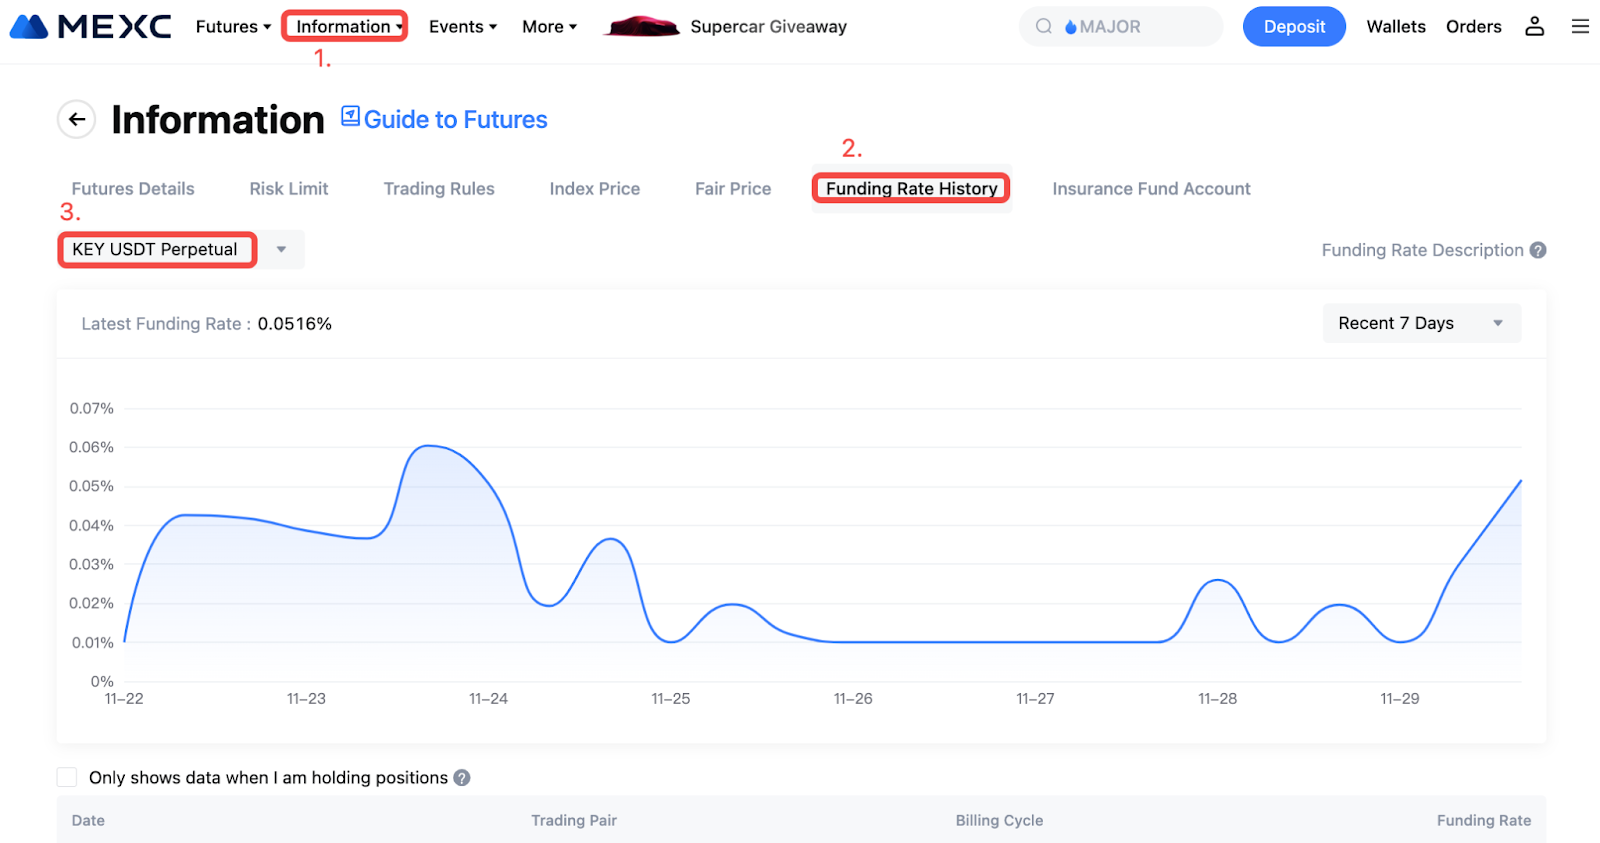The image size is (1600, 843).
Task: Click the Trading Pair column header
Action: click(x=574, y=820)
